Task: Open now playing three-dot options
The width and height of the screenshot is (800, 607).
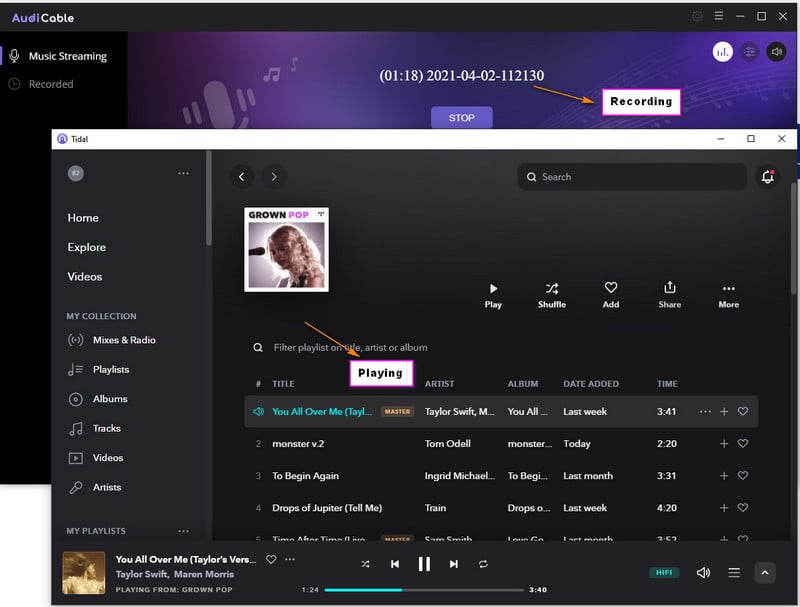Action: coord(290,559)
